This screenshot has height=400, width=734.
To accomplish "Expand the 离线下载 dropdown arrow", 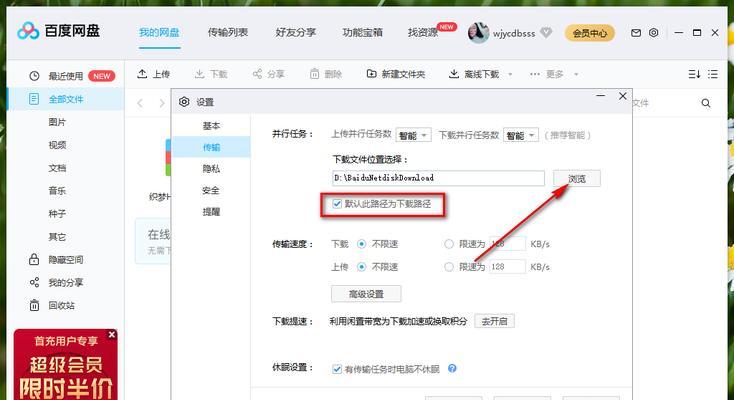I will coord(510,74).
